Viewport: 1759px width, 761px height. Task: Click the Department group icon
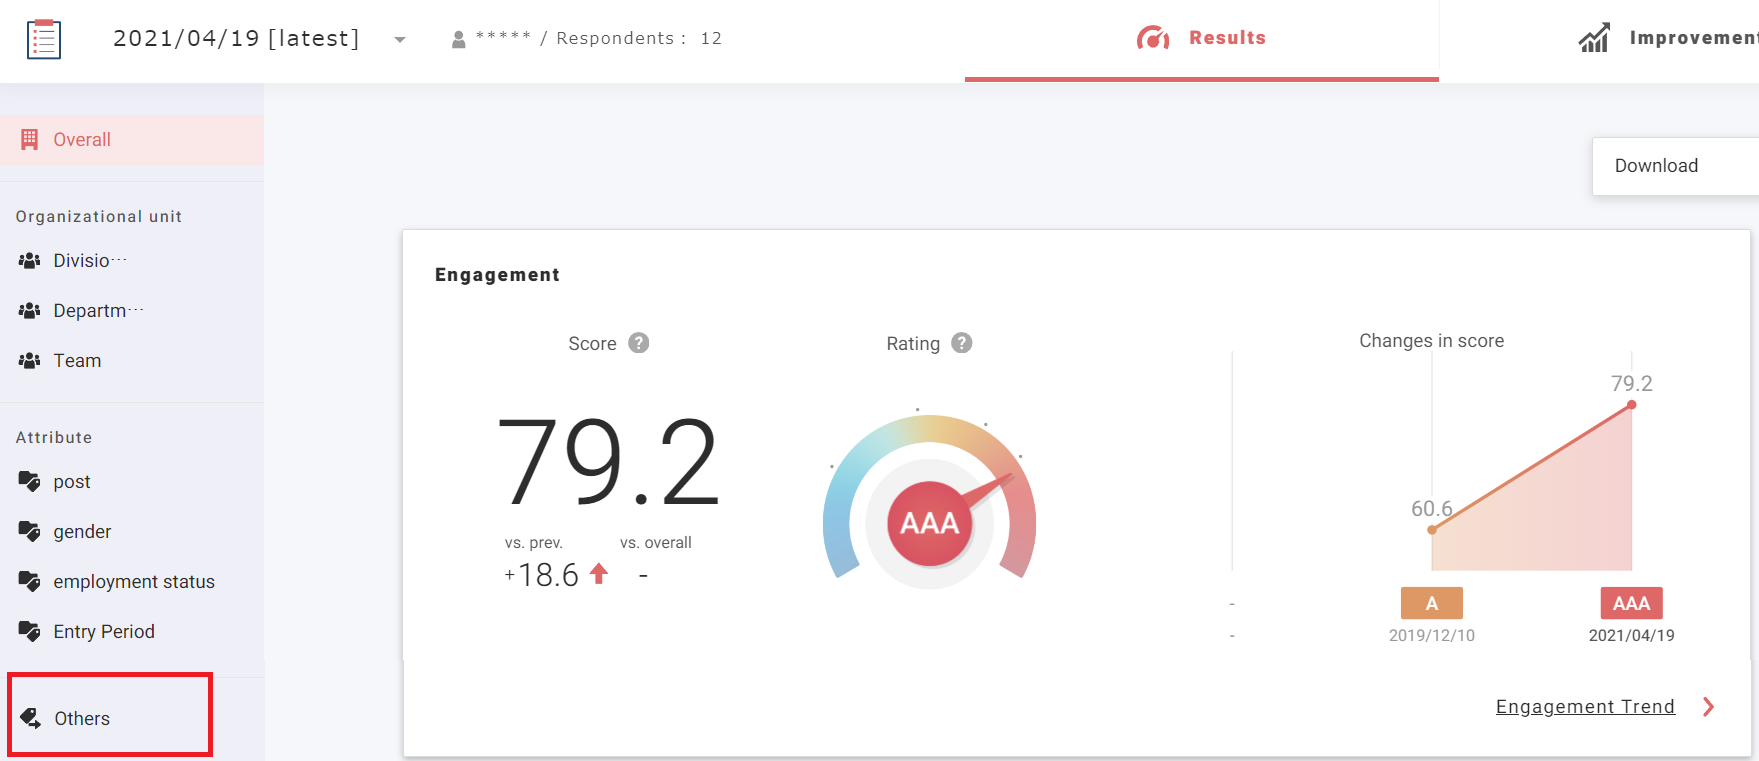click(30, 311)
